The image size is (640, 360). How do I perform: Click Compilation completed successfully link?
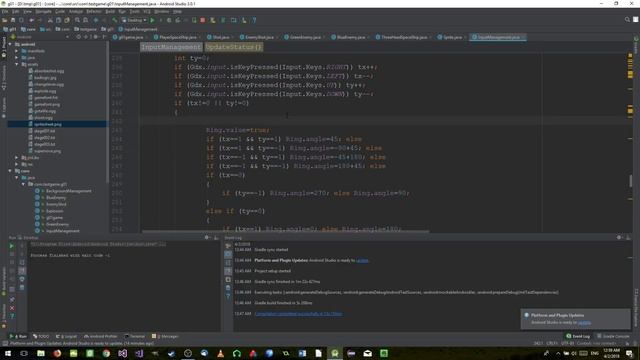[298, 314]
